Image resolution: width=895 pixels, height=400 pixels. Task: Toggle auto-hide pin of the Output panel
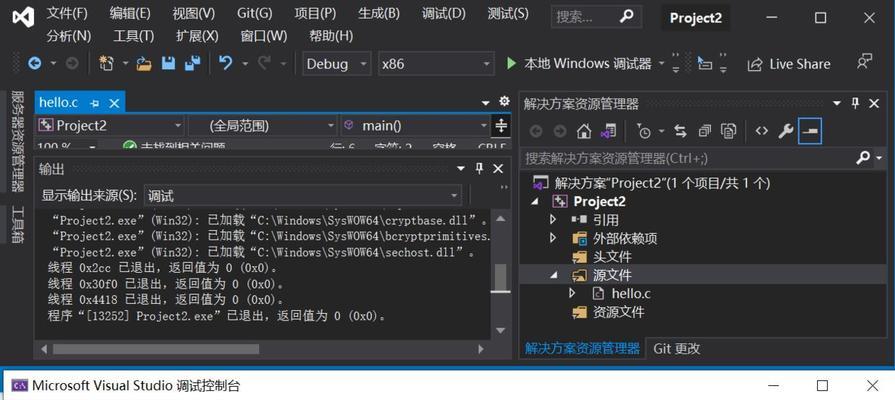[479, 168]
